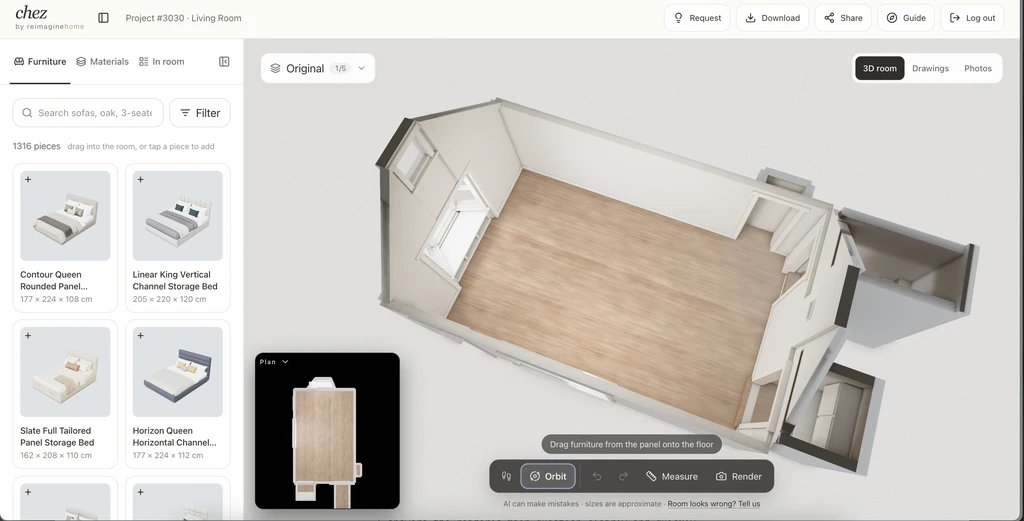Click the lightbulb Request button
The image size is (1024, 521).
[x=697, y=18]
